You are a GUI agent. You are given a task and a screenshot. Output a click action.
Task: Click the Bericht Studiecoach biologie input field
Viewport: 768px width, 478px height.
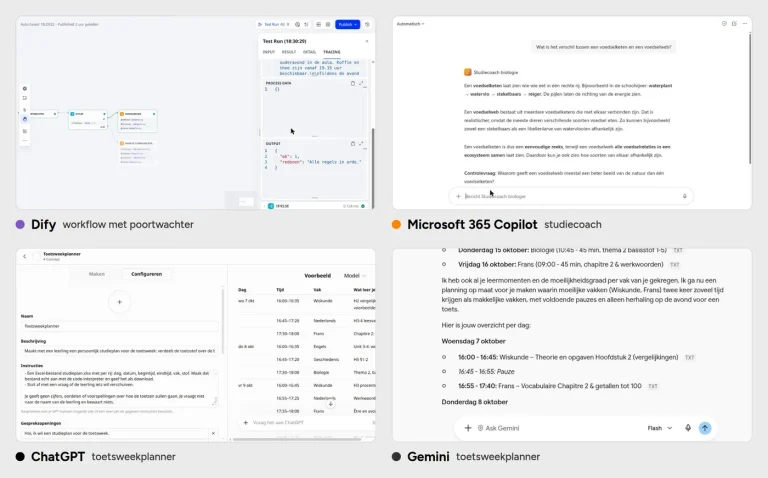coord(571,196)
